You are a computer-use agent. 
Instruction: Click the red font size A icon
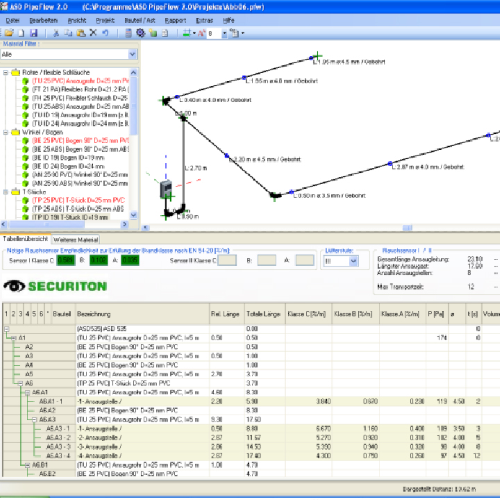point(201,33)
